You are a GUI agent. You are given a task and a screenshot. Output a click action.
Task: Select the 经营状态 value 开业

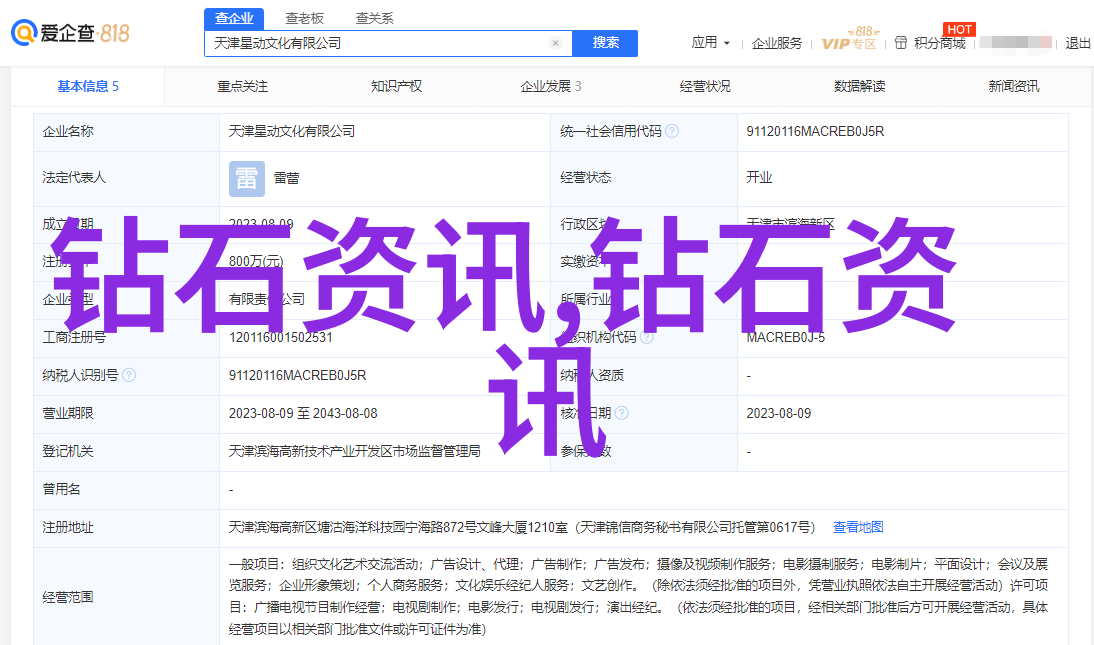pos(759,177)
